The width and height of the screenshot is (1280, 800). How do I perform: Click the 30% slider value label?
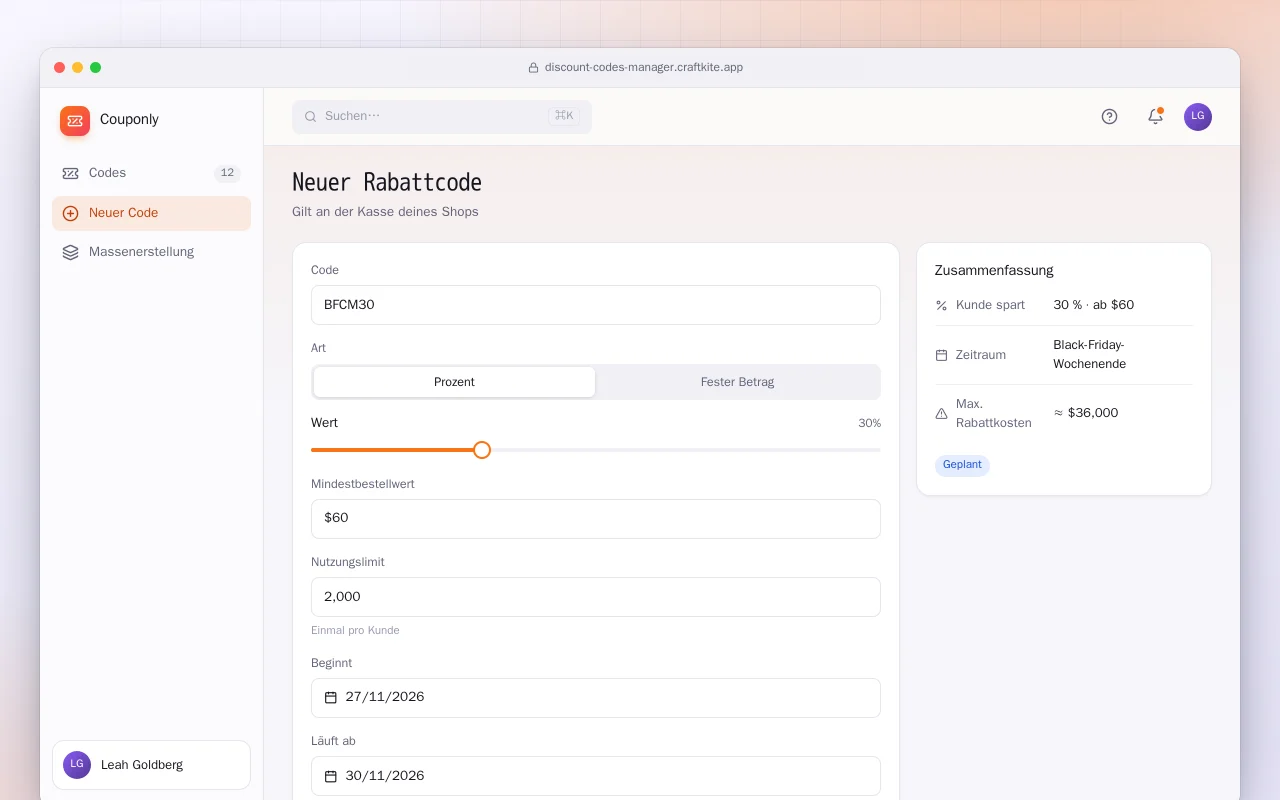click(x=869, y=424)
